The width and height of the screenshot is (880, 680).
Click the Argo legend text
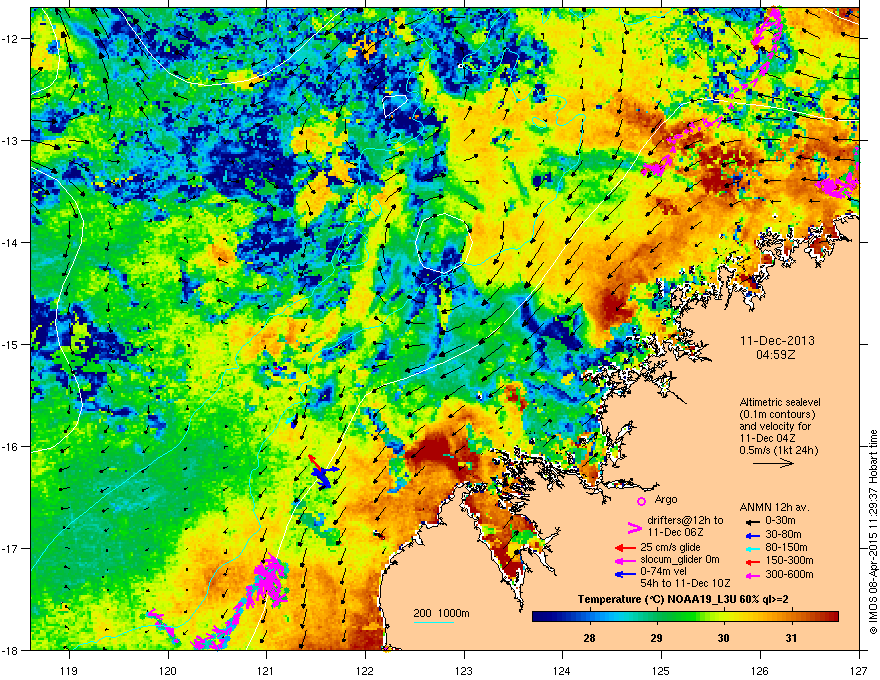[x=666, y=499]
